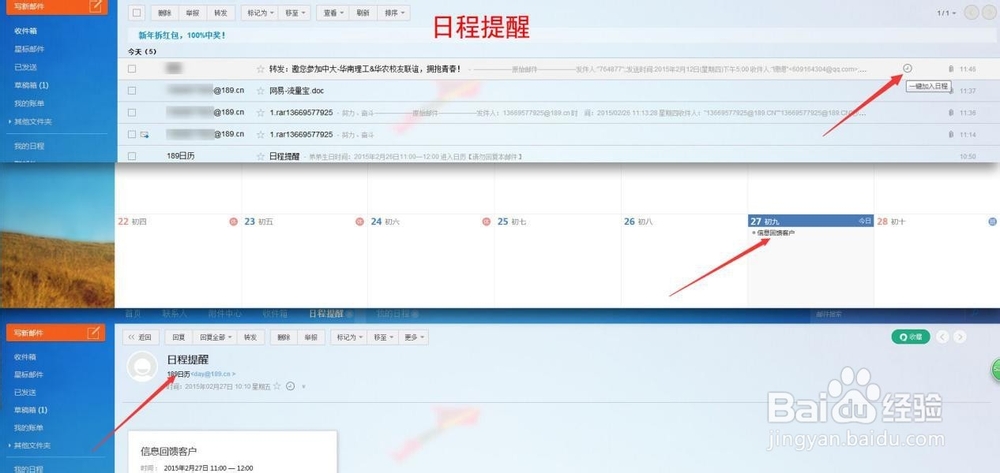This screenshot has height=473, width=1000.
Task: Open next email with the arrow beside 收藏
Action: (x=960, y=337)
